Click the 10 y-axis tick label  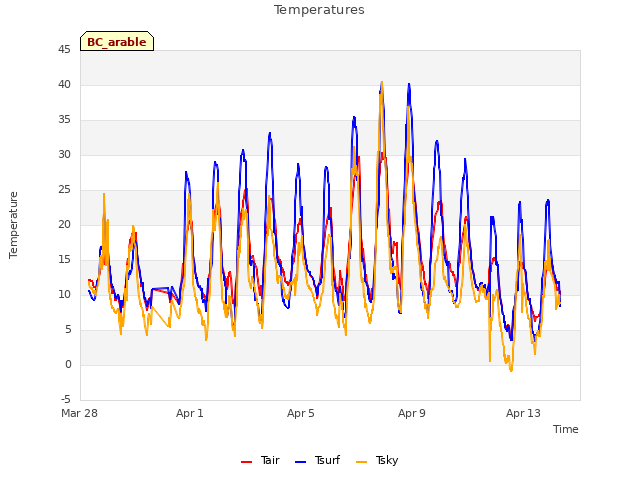[64, 294]
